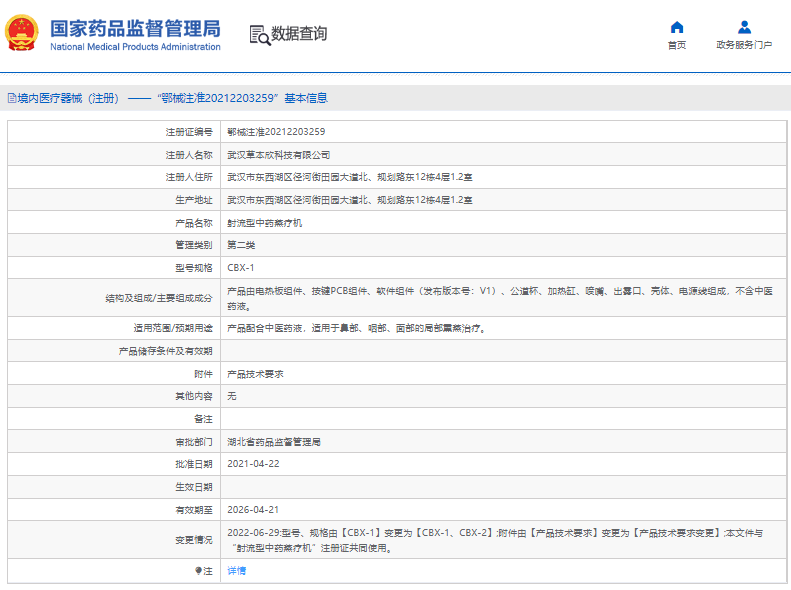This screenshot has height=590, width=791.
Task: Open 政务服务门户 link
Action: [x=744, y=45]
